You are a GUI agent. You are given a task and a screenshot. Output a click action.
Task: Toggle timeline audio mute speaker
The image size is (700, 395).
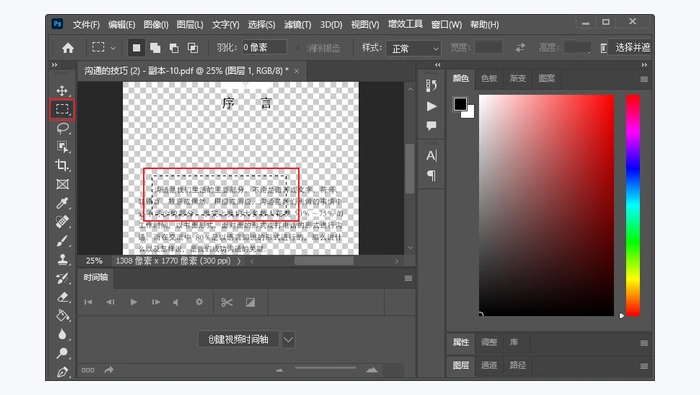pos(176,302)
